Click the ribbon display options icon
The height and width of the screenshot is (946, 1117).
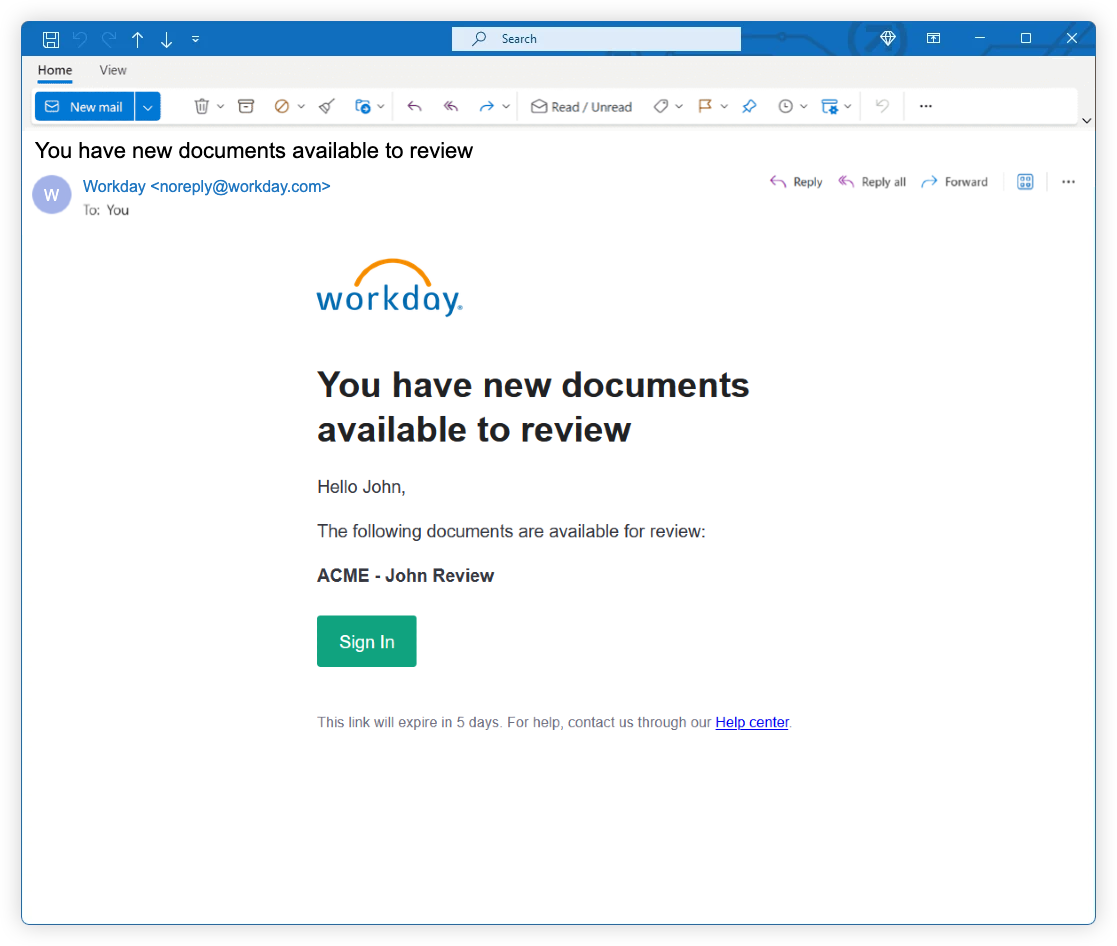click(933, 38)
